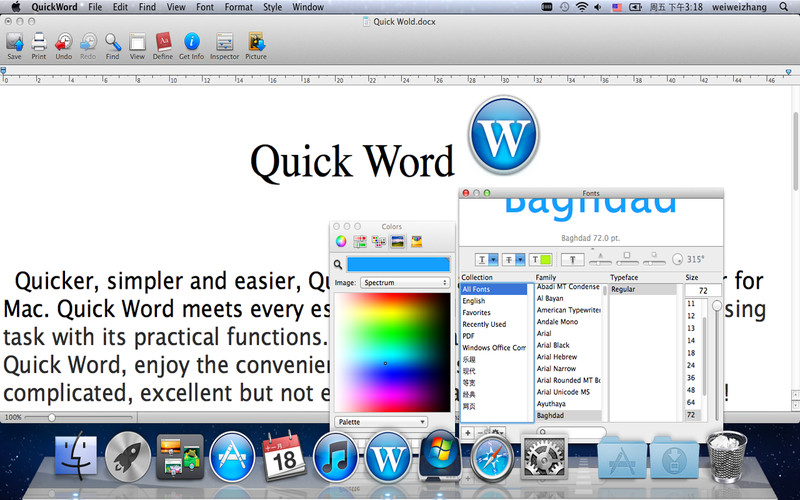Add a font collection with plus button
Screen dimensions: 800x500
coord(468,433)
